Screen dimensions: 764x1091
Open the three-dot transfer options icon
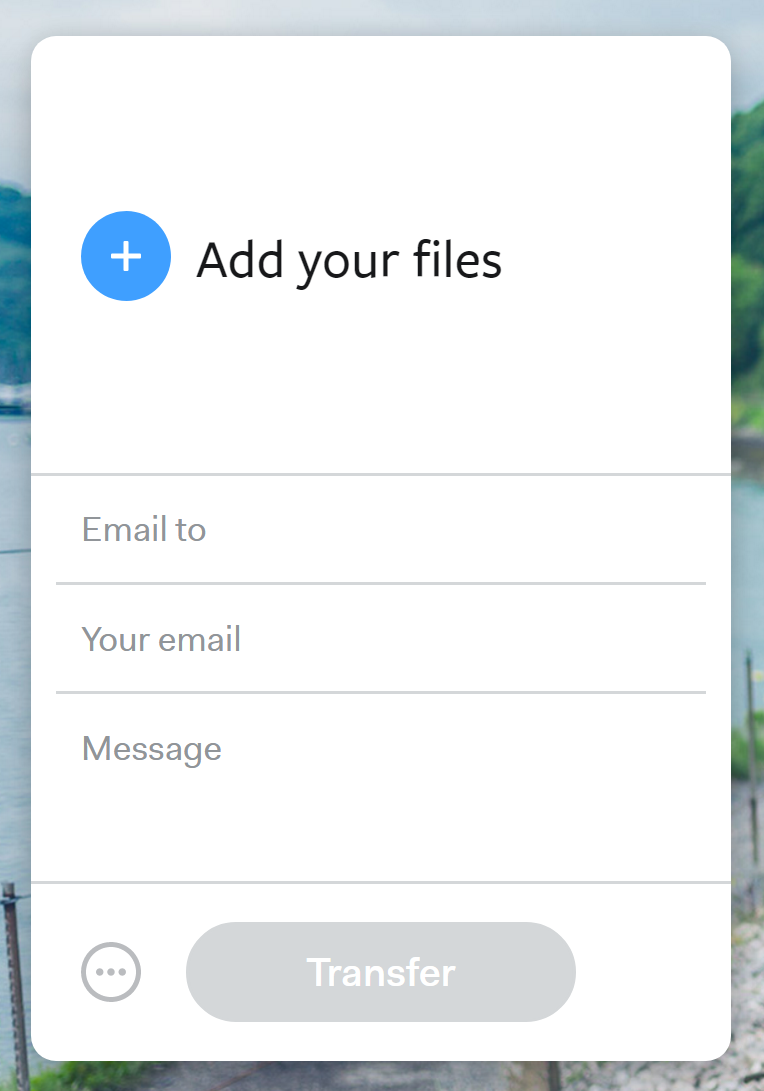tap(111, 972)
